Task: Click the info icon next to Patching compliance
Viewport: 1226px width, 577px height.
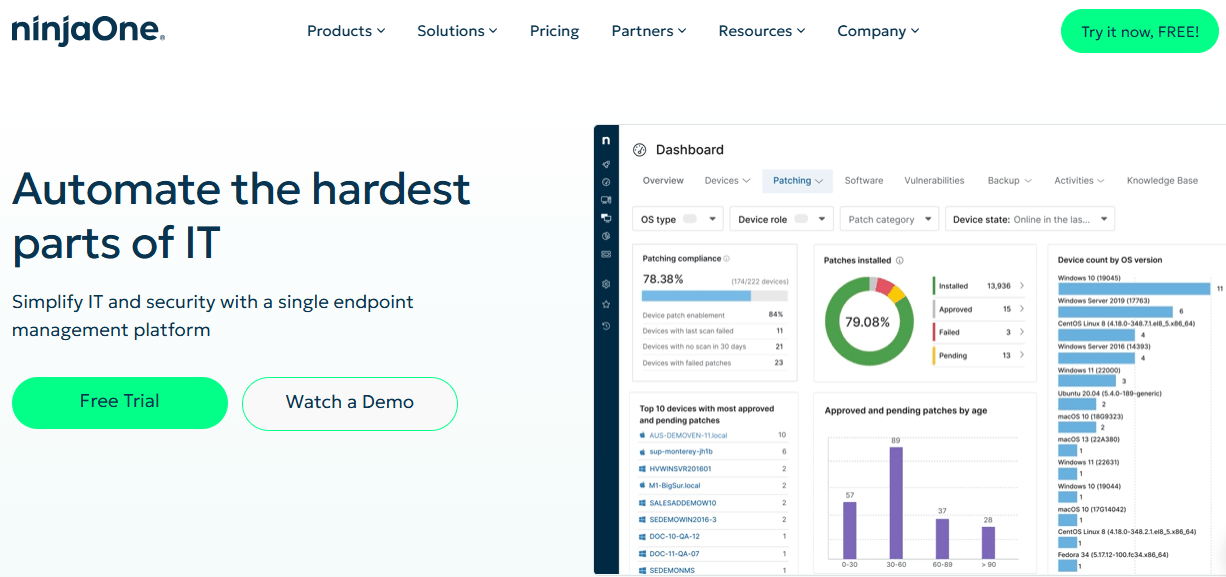Action: (x=726, y=259)
